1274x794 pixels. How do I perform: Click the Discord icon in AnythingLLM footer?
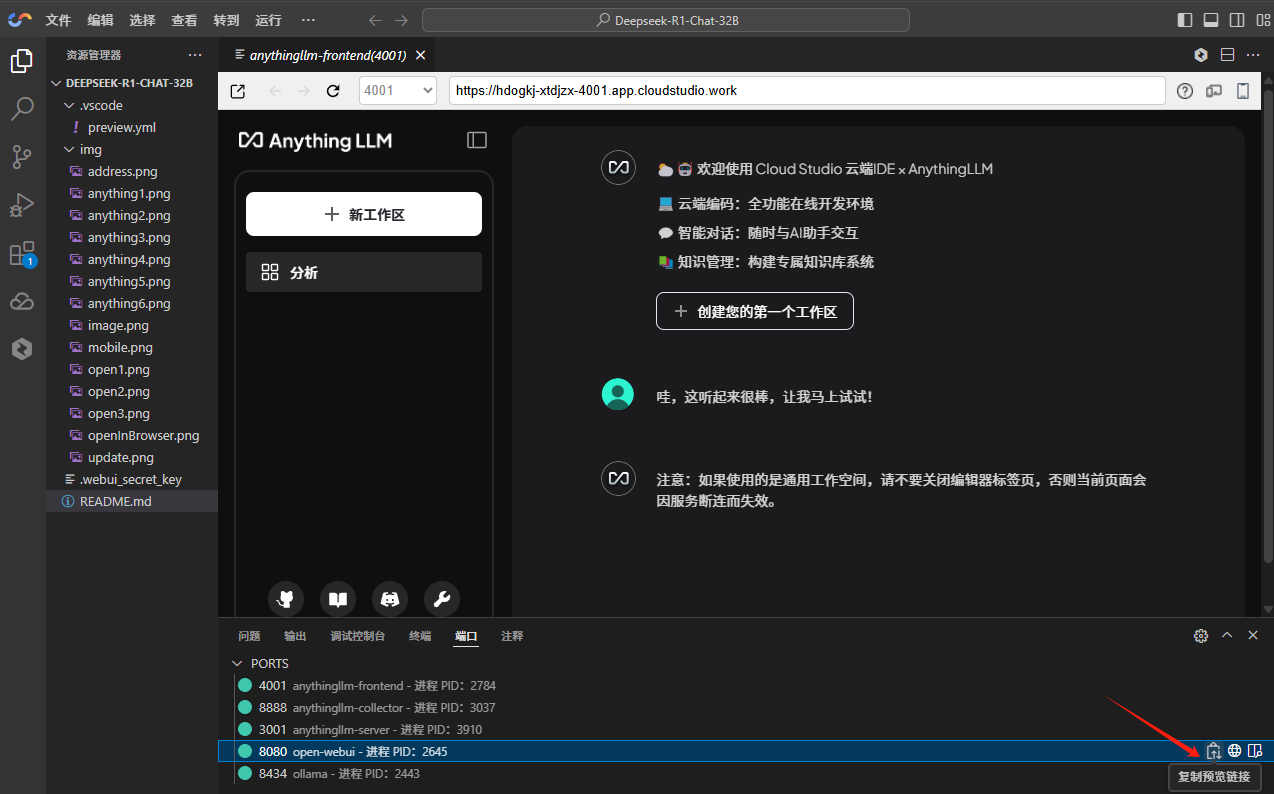click(x=390, y=599)
